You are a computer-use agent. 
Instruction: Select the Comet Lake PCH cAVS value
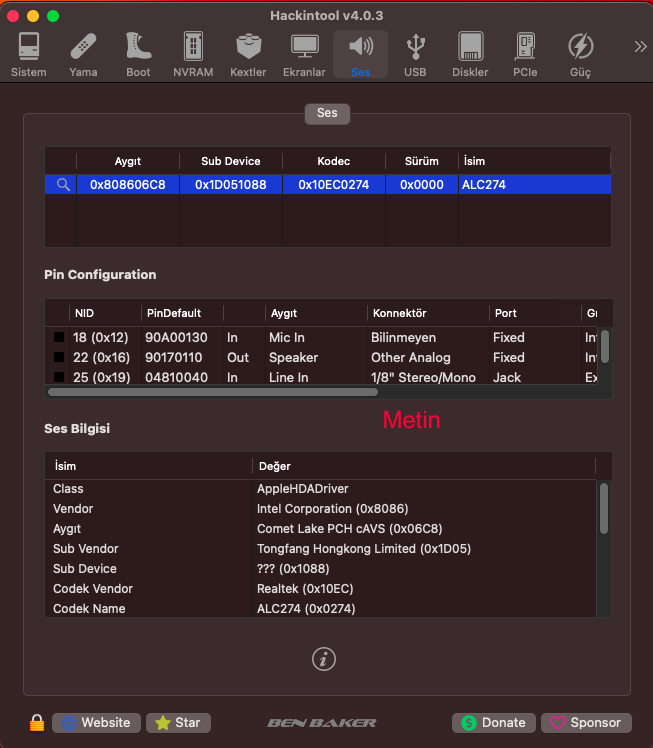pos(350,529)
